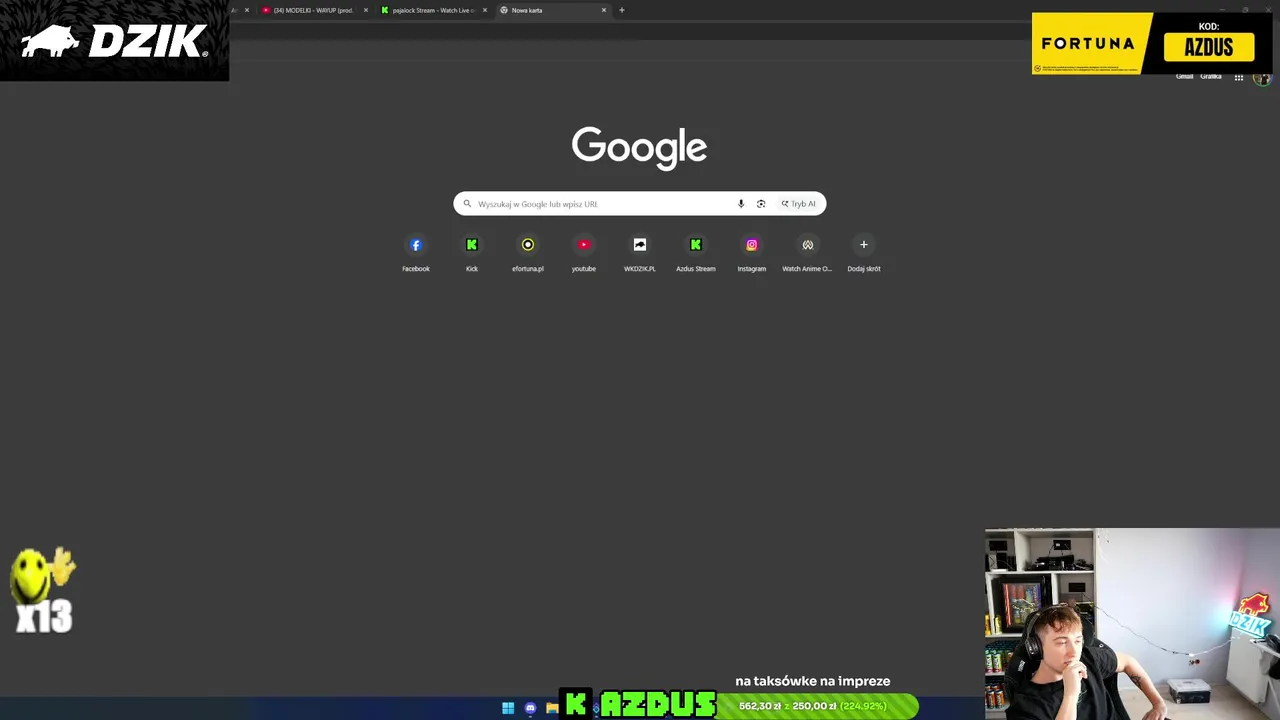The width and height of the screenshot is (1280, 720).
Task: Open the Gmail link
Action: click(x=1184, y=77)
